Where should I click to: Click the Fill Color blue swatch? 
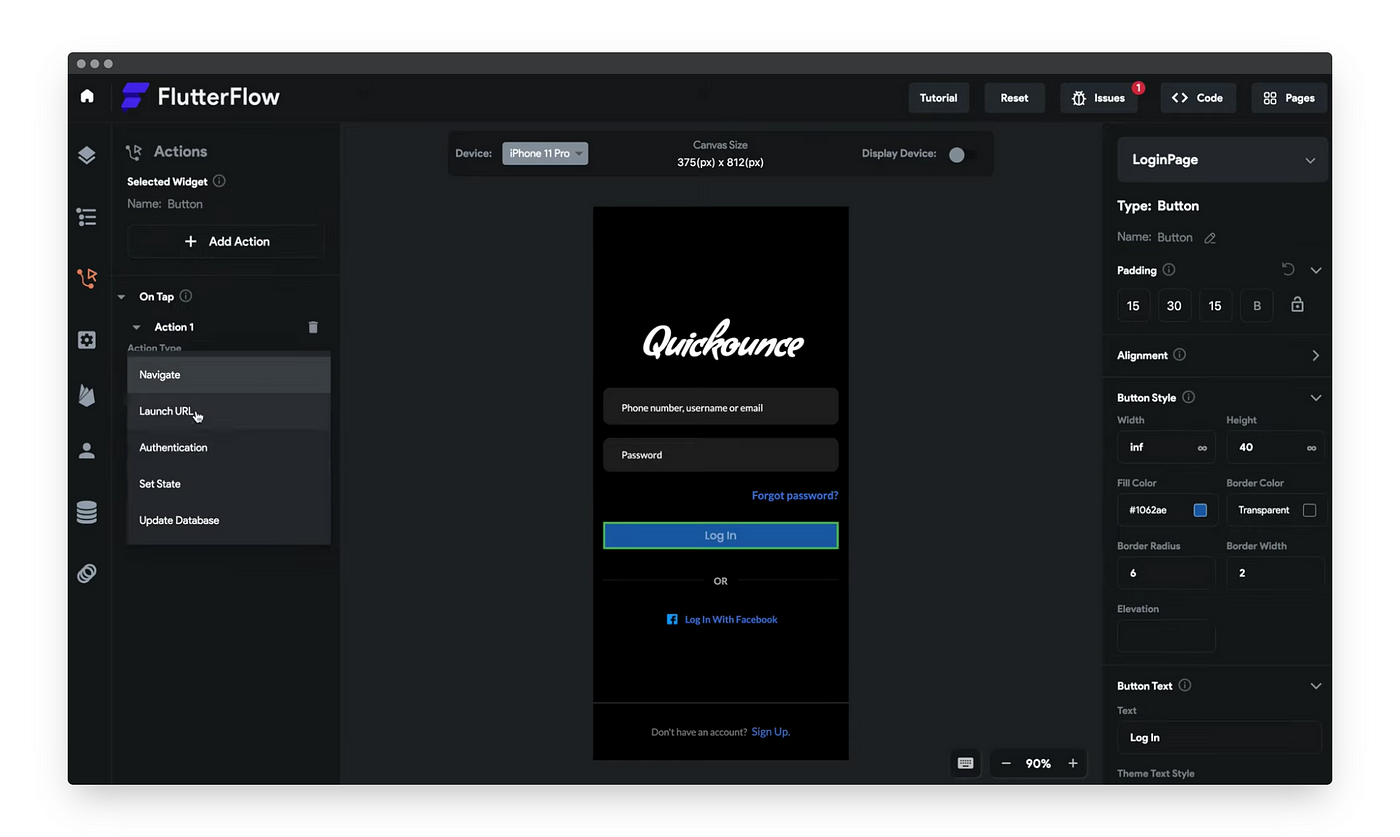(1200, 510)
